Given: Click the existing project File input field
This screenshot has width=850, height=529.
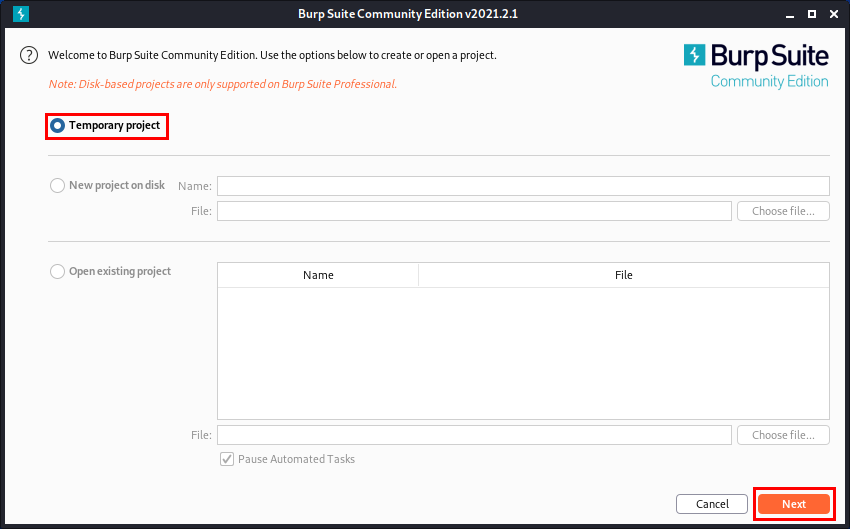Looking at the screenshot, I should pyautogui.click(x=474, y=435).
